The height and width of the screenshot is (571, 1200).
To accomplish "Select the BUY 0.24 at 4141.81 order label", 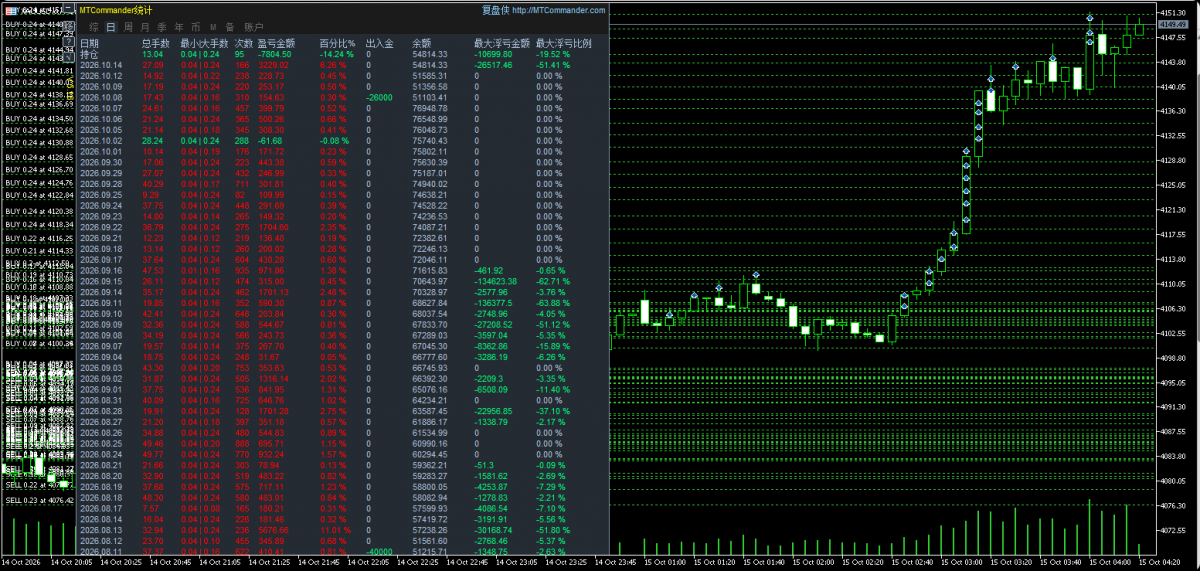I will (x=39, y=71).
